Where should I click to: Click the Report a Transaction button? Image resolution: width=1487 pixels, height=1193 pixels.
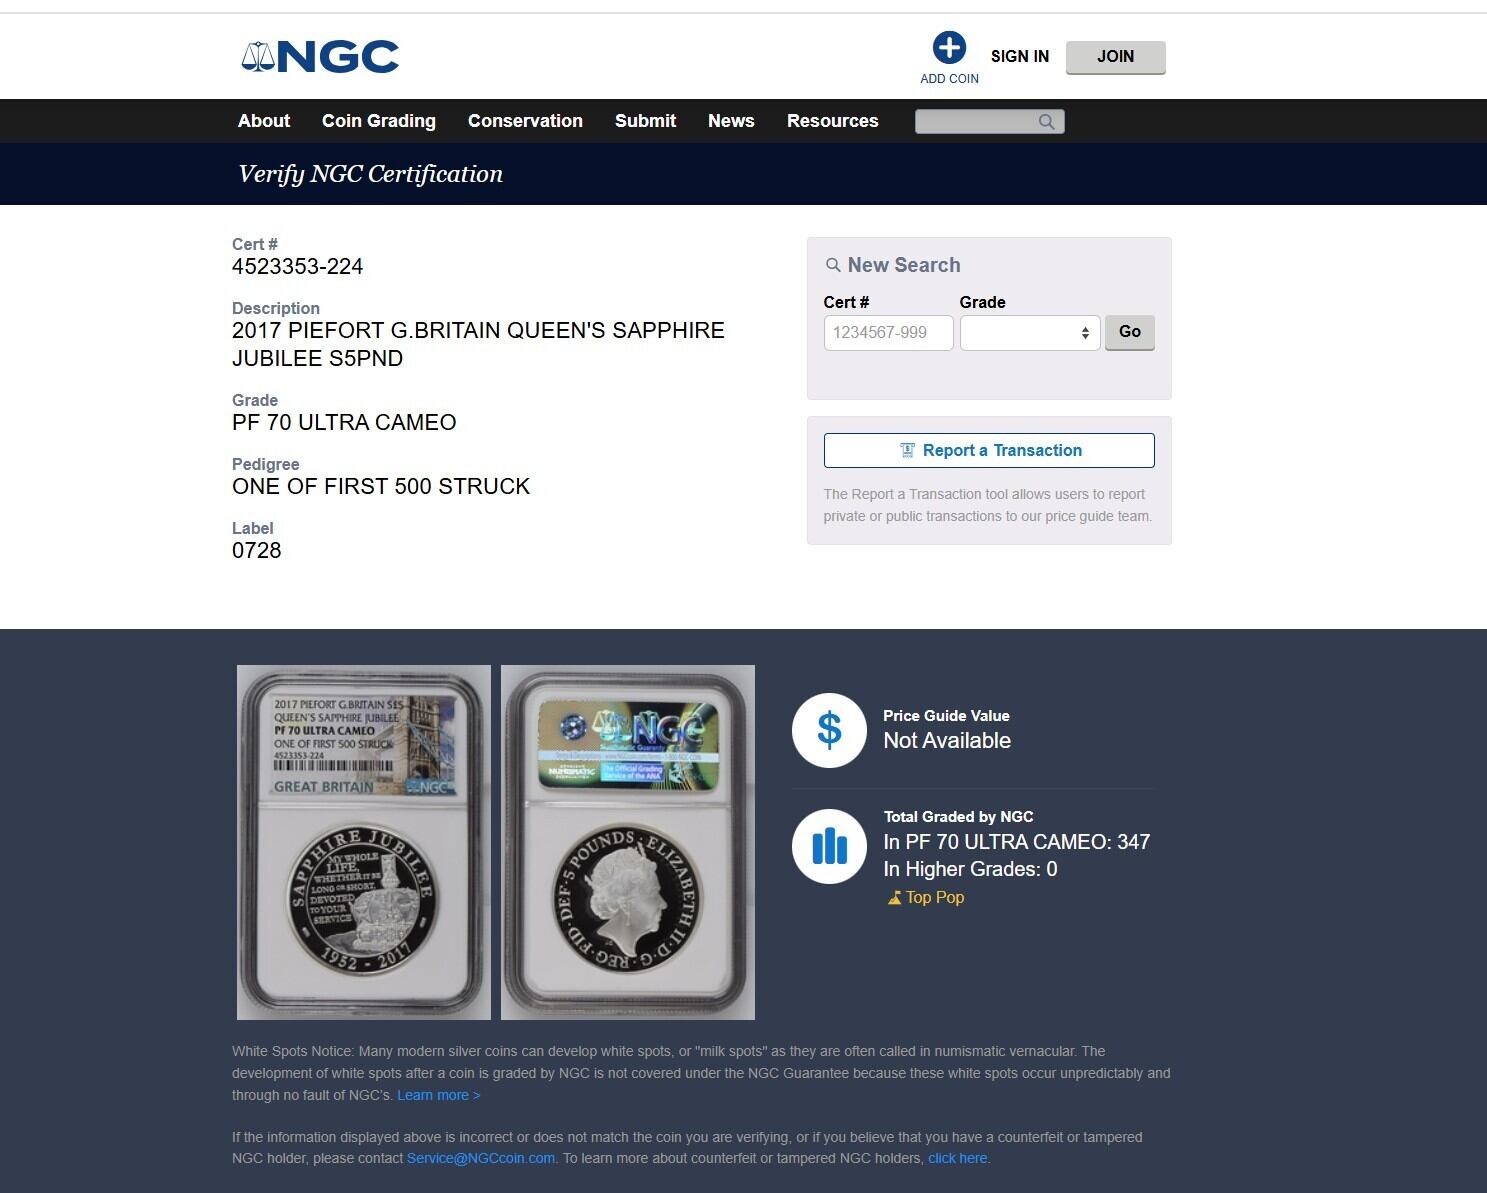coord(989,450)
